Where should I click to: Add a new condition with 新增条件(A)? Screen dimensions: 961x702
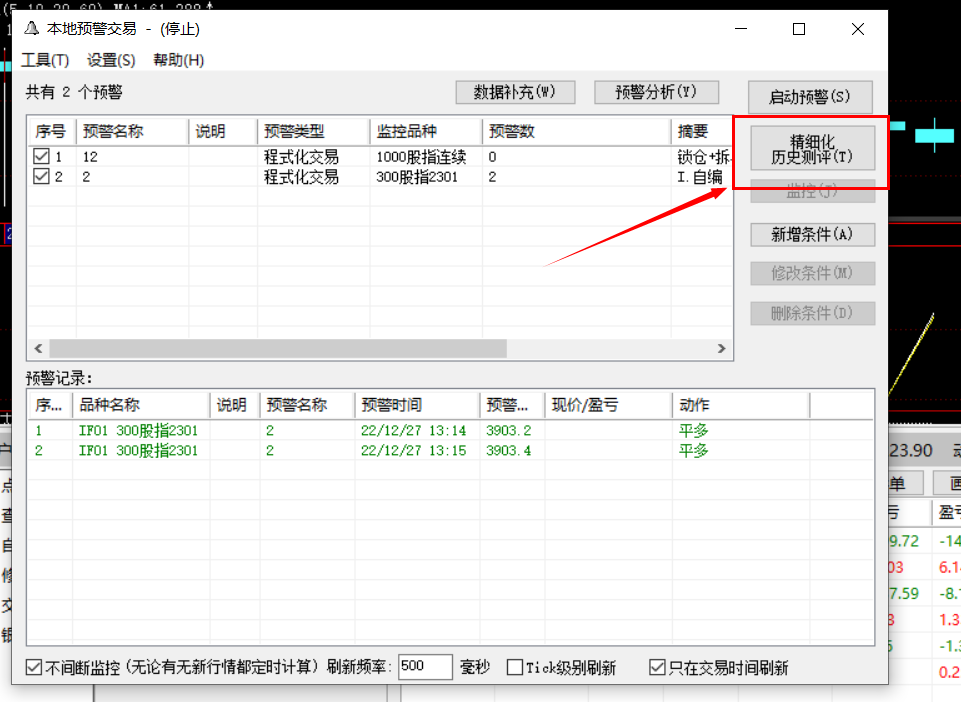click(812, 235)
